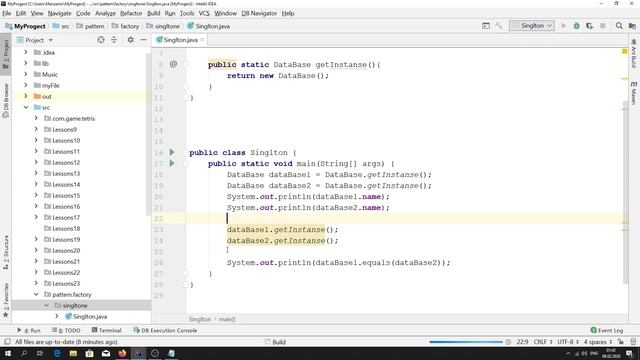This screenshot has height=360, width=640.
Task: Click run gutter arrow beside class Singlton
Action: point(172,152)
